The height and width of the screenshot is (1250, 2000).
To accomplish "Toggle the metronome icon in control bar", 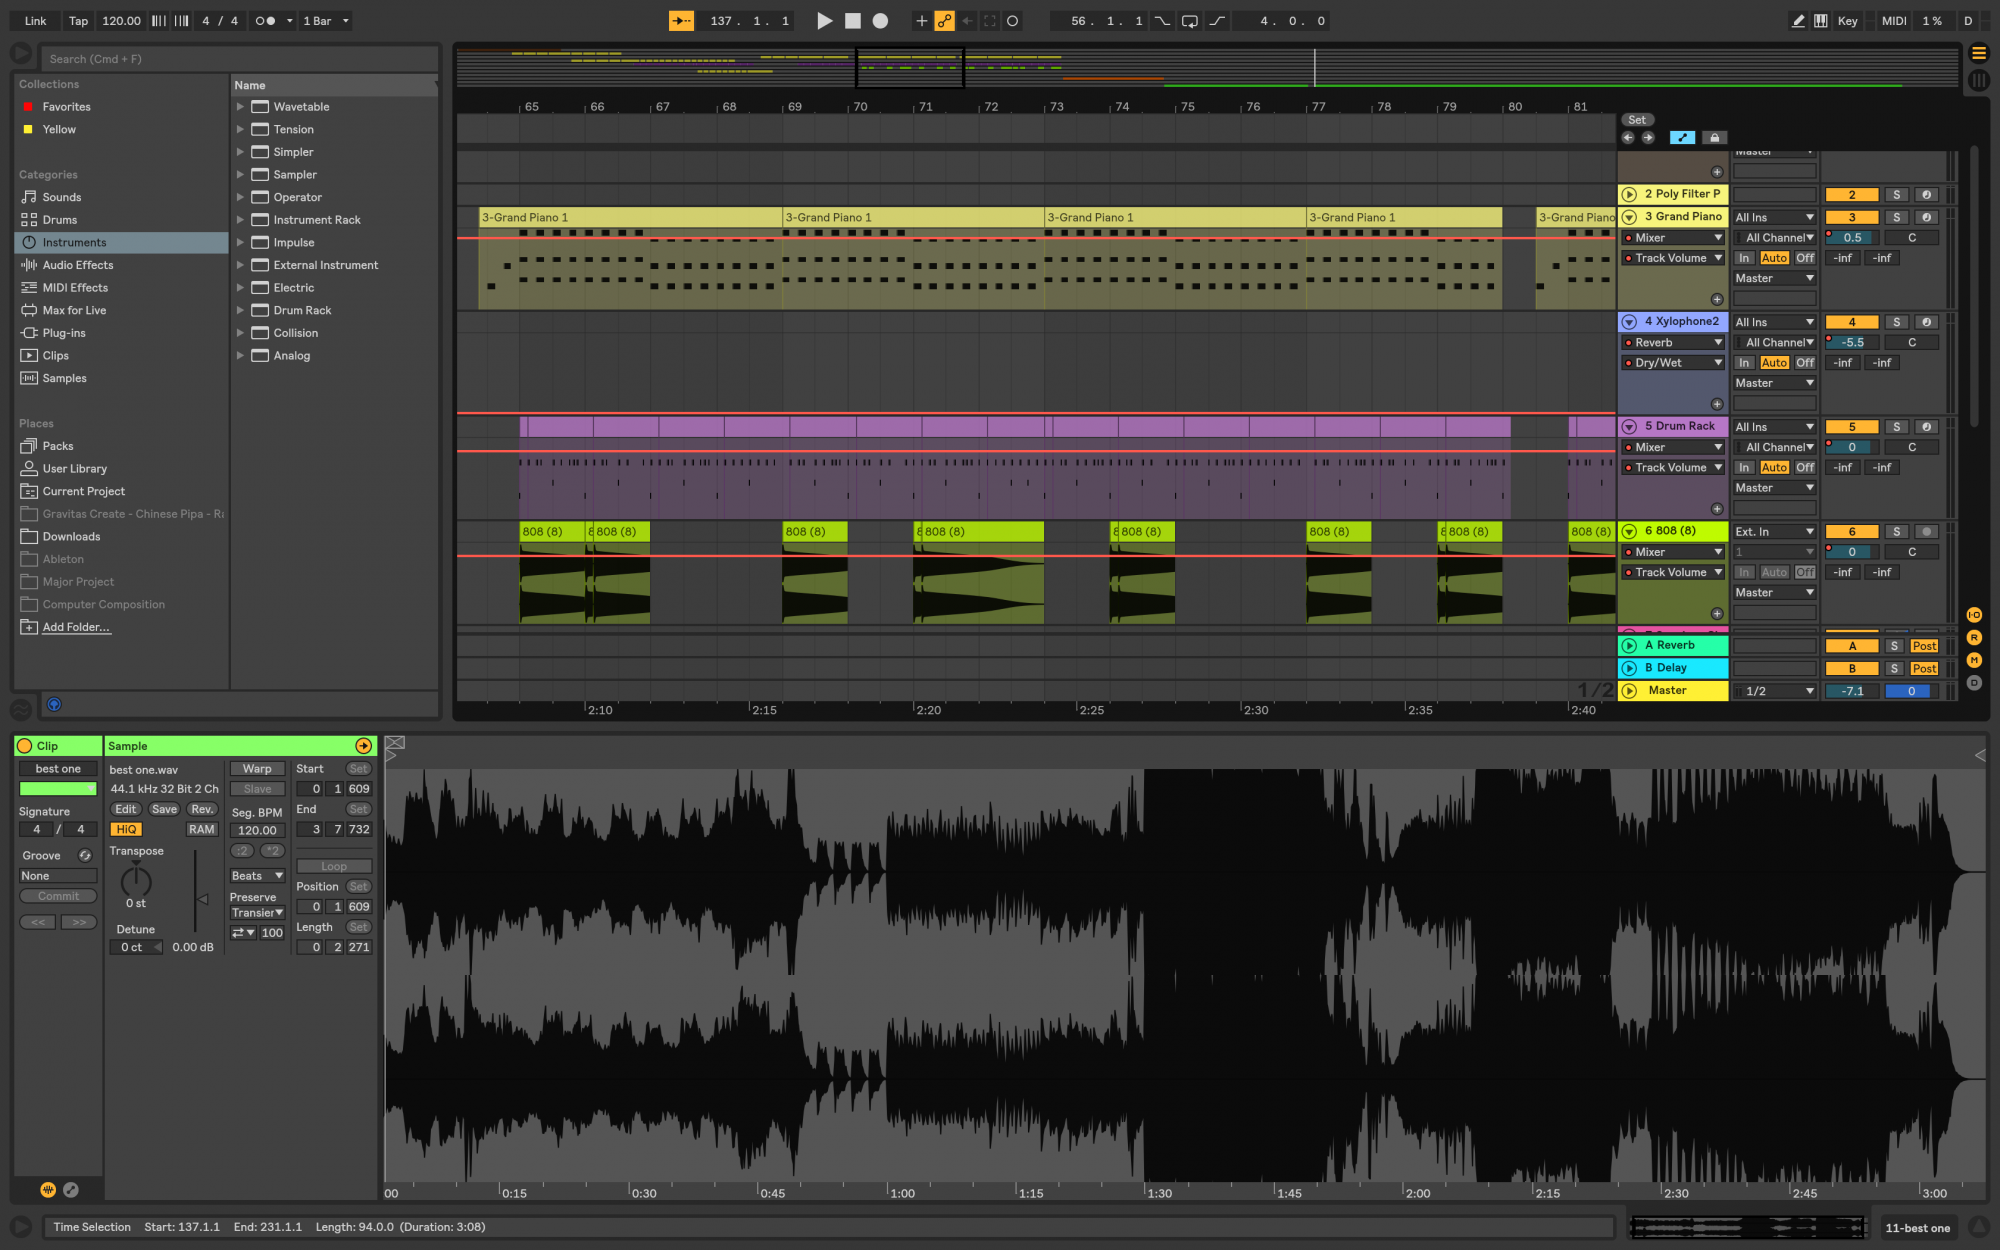I will point(264,20).
